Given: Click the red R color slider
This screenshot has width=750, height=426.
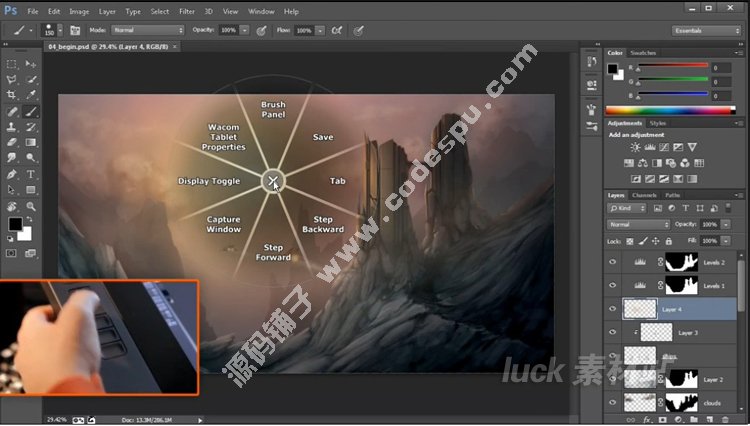Looking at the screenshot, I should [673, 66].
